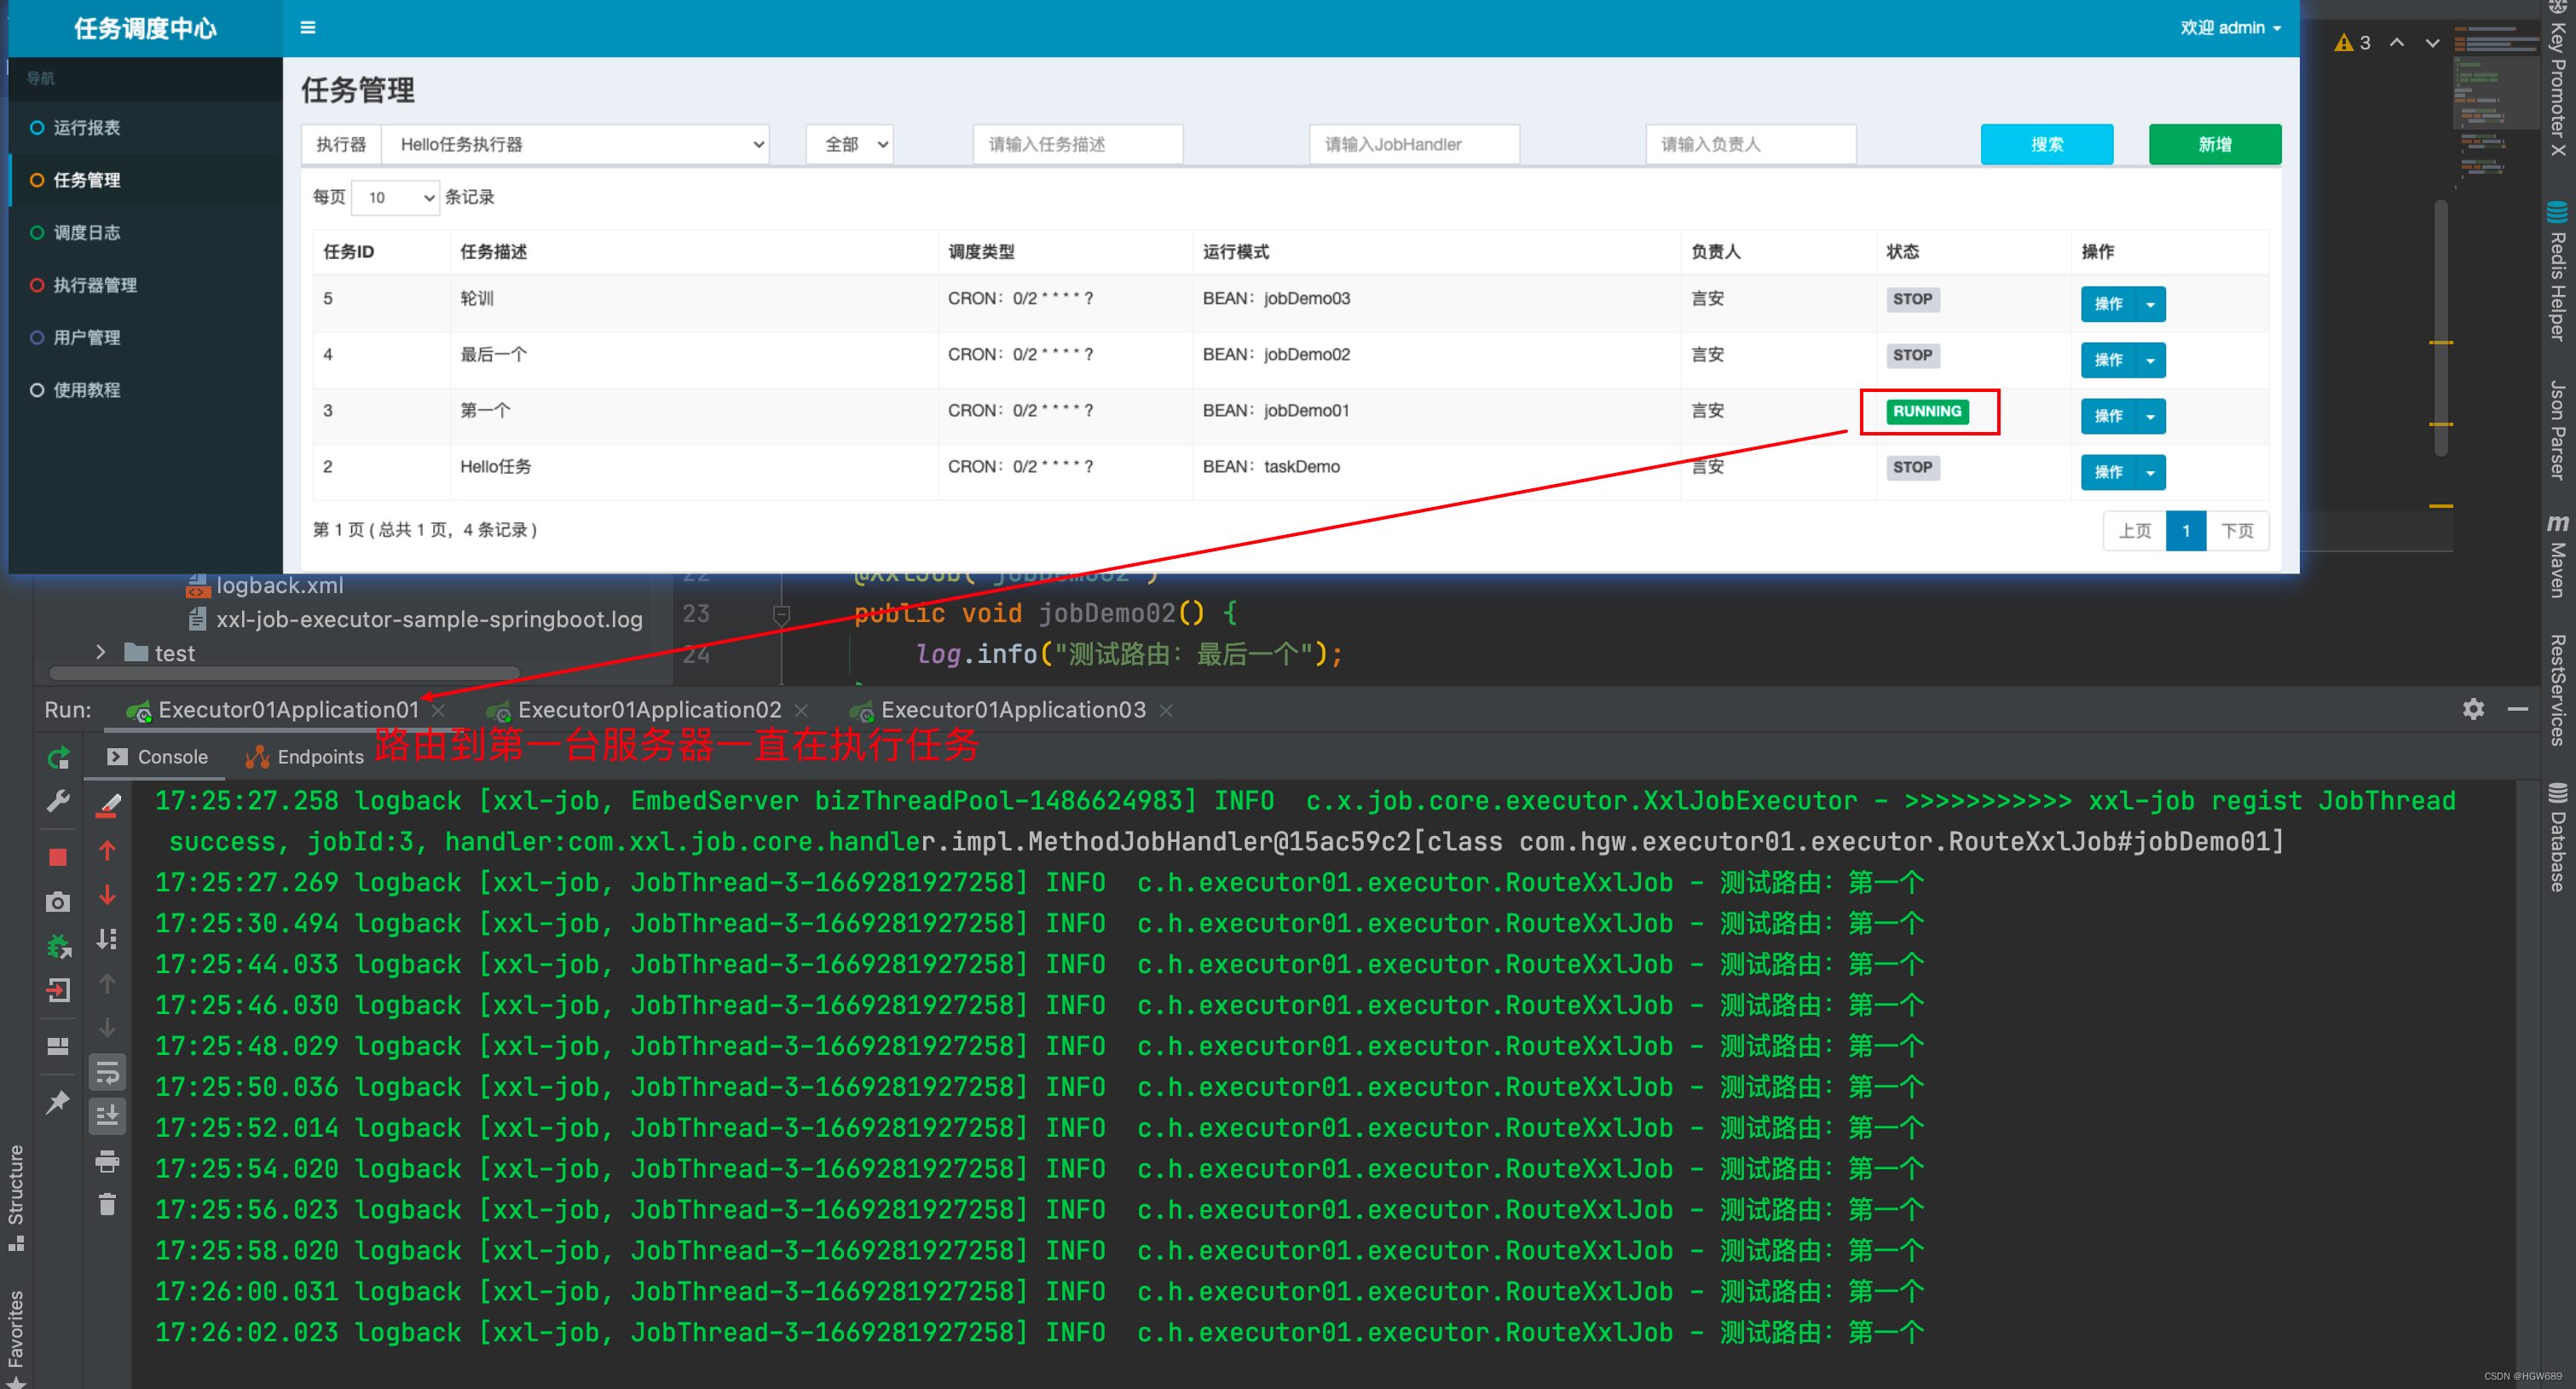Viewport: 2576px width, 1389px height.
Task: Open RestServices tool window
Action: [x=2558, y=690]
